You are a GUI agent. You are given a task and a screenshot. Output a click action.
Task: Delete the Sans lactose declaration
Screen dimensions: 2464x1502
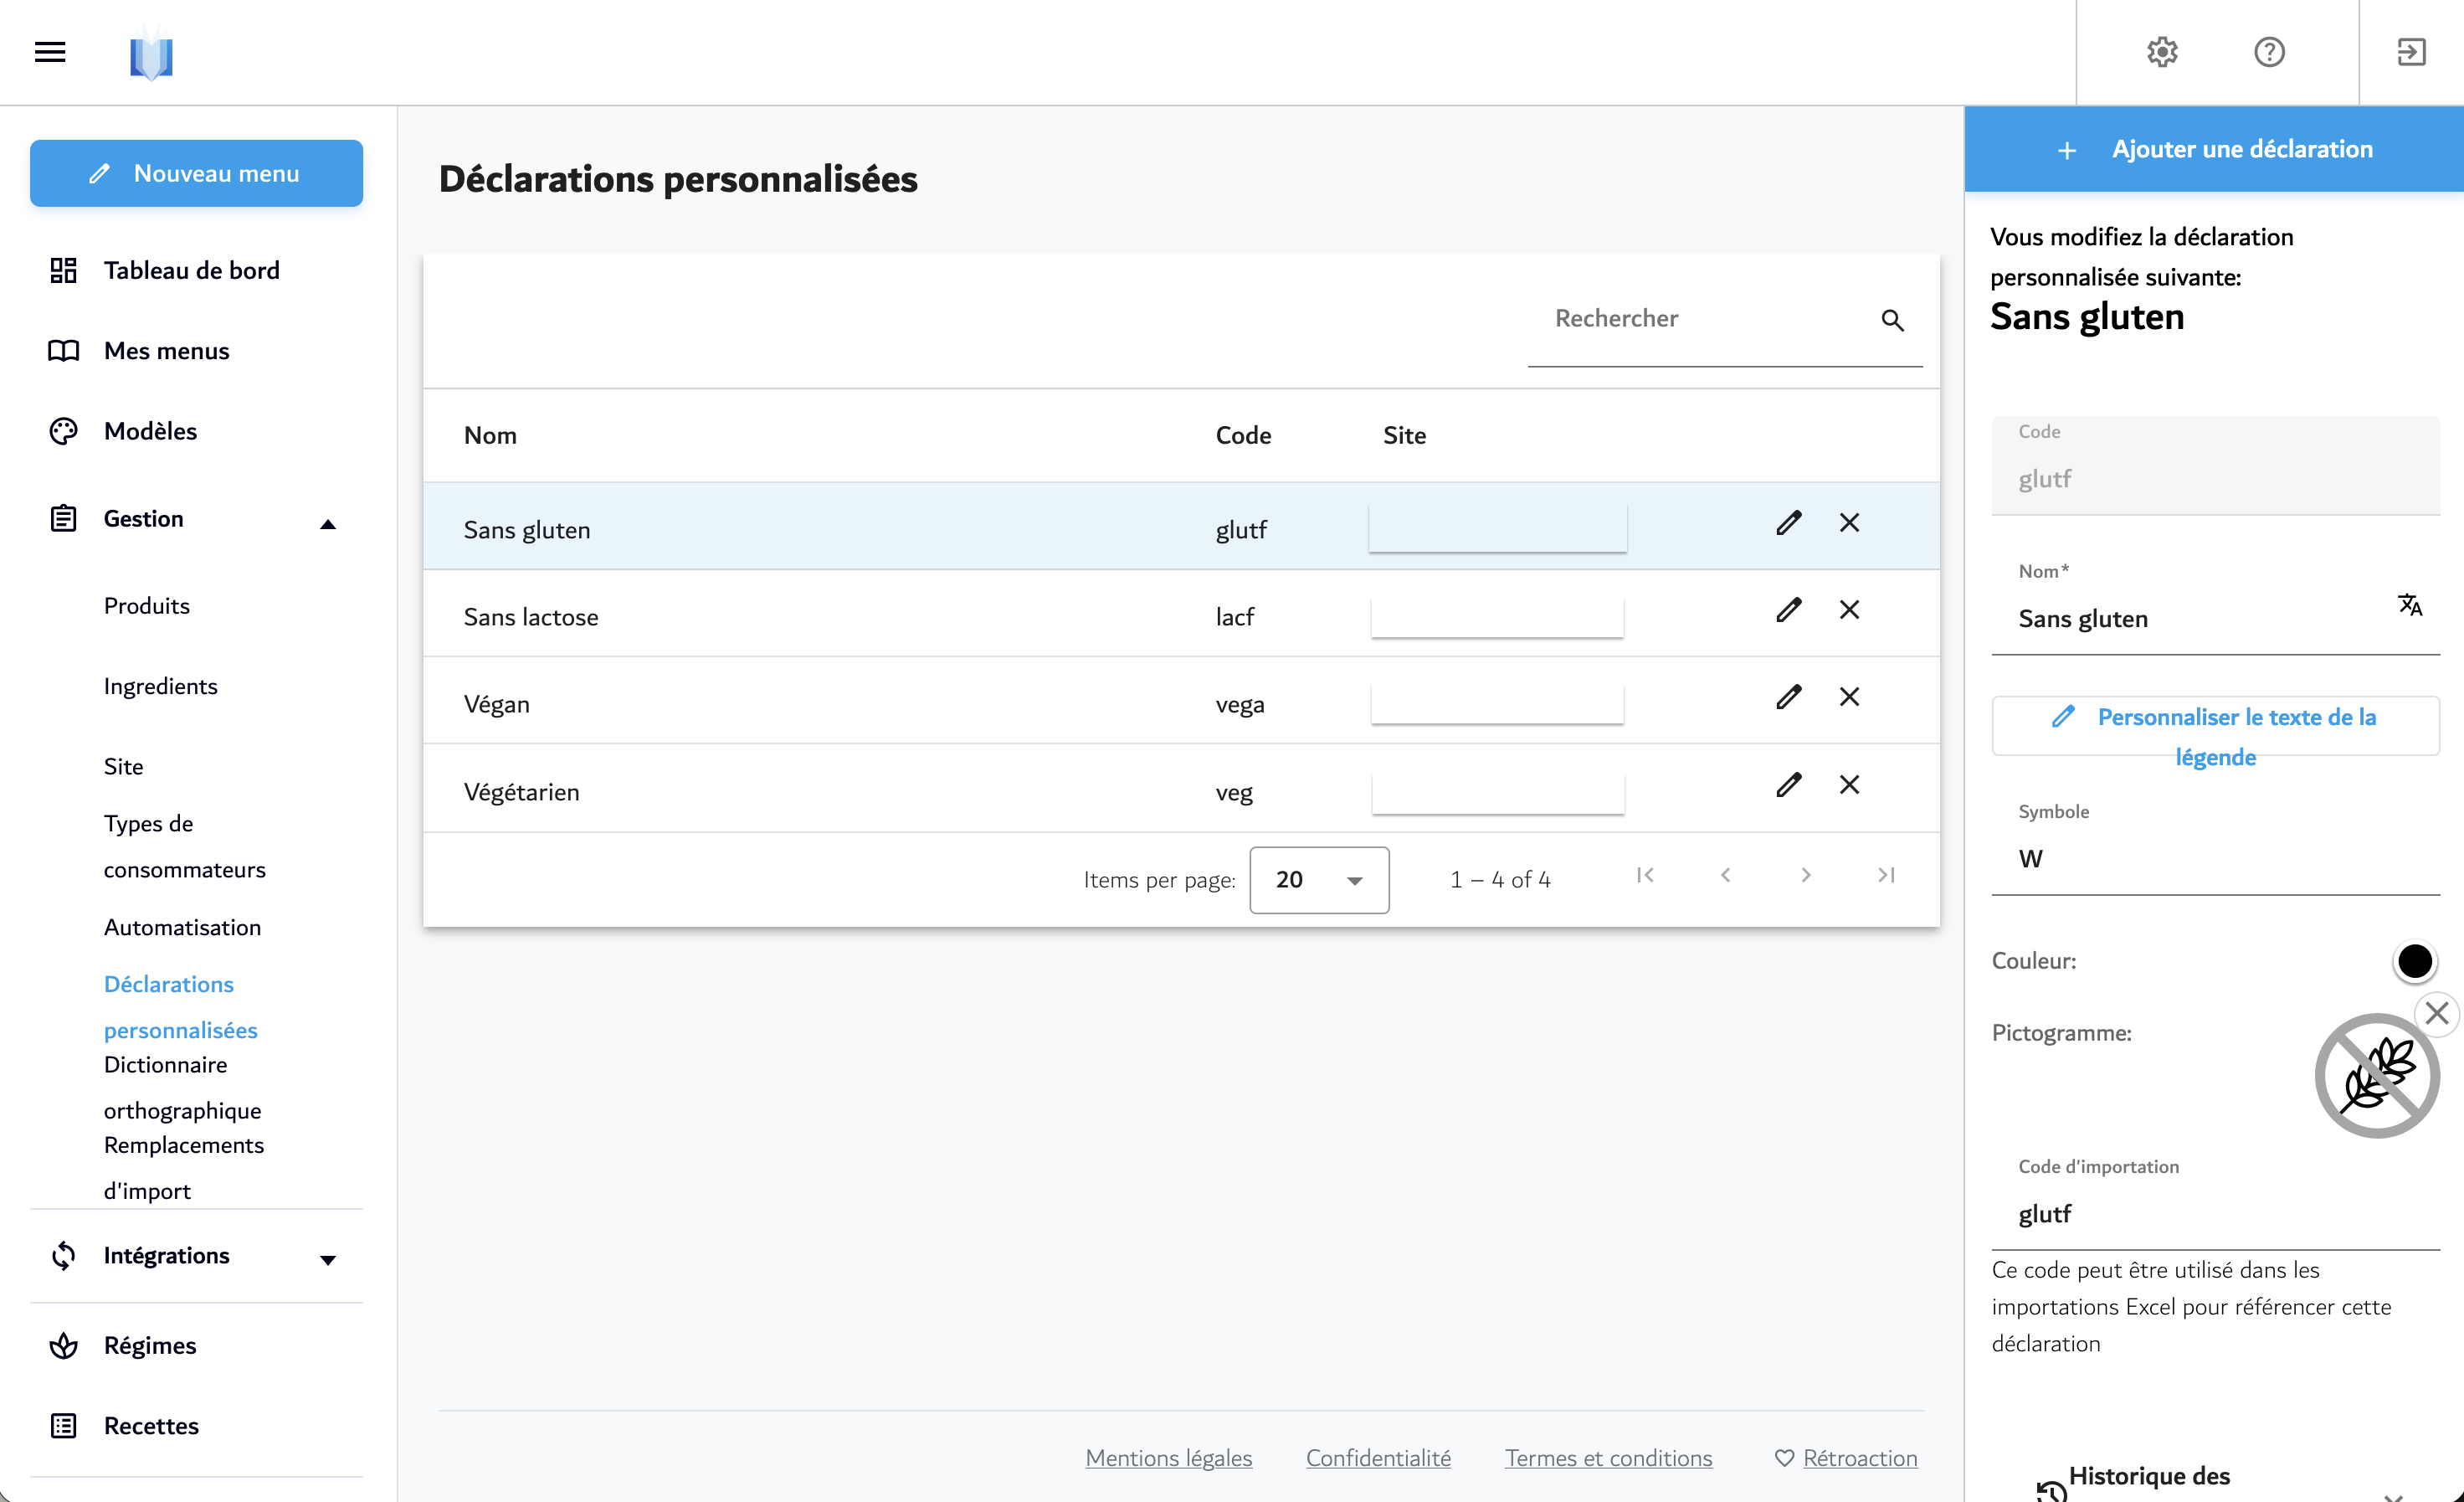(x=1849, y=609)
